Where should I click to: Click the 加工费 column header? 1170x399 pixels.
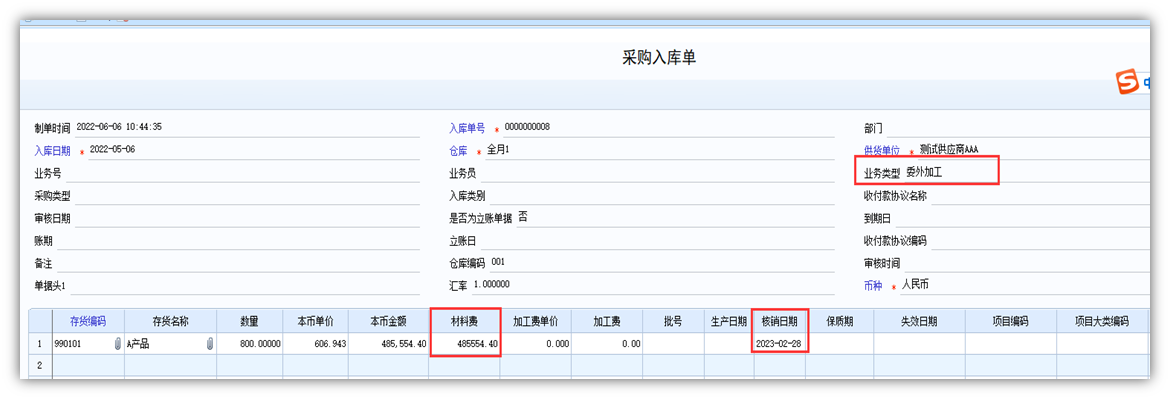coord(607,321)
